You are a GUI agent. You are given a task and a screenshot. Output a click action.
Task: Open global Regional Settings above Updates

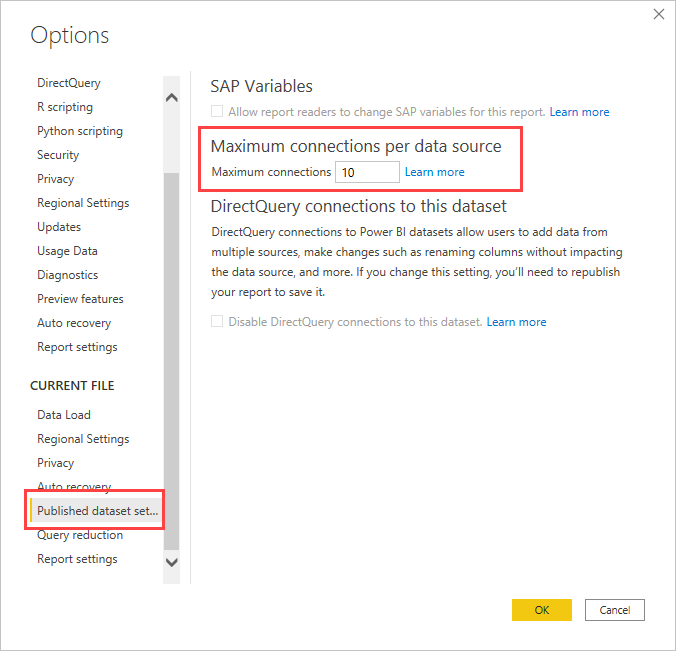[x=83, y=203]
